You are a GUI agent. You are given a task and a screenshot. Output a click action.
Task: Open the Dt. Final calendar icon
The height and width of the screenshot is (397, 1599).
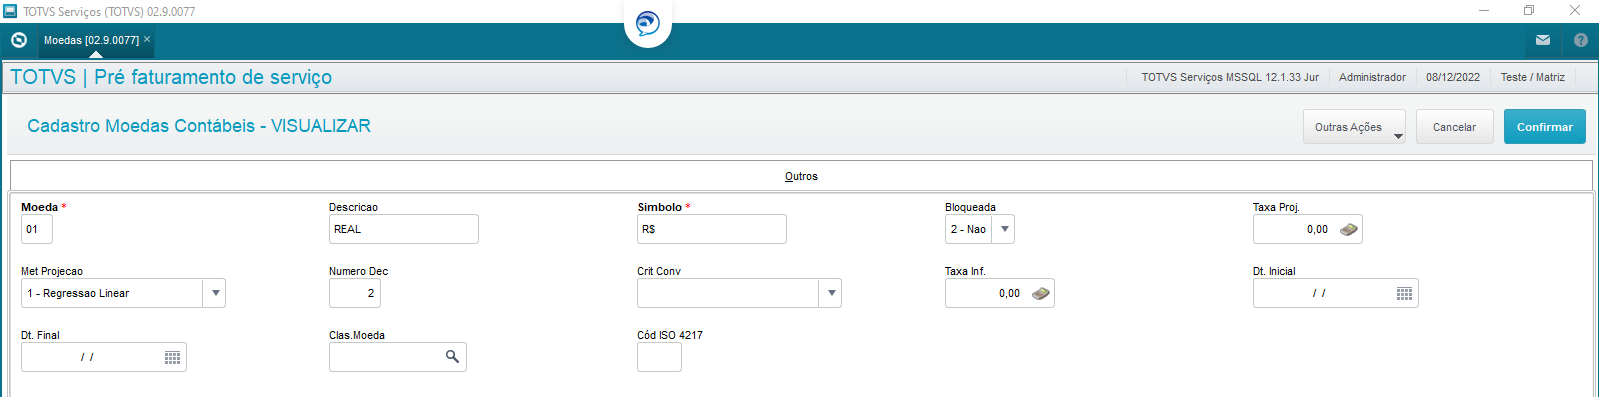173,357
